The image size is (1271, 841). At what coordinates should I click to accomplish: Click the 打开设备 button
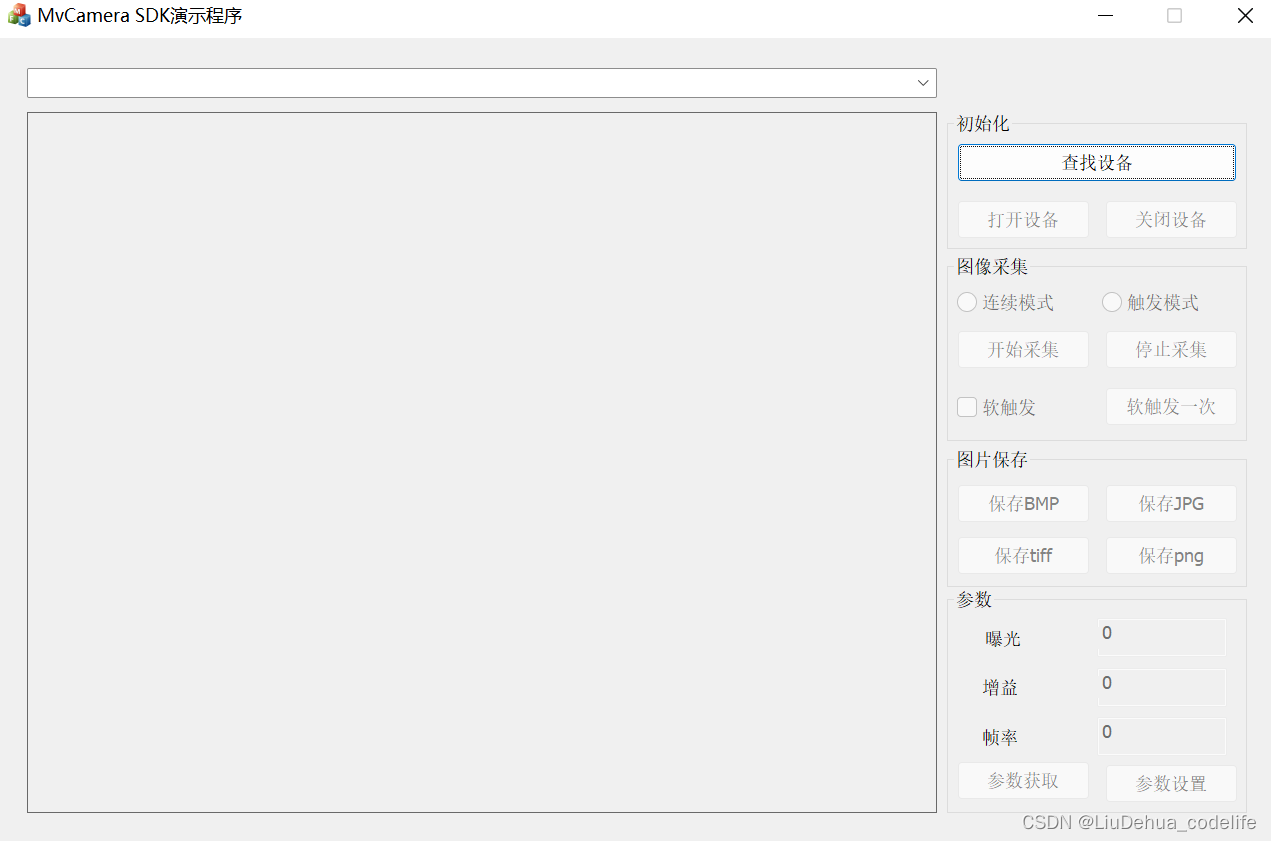[1023, 220]
